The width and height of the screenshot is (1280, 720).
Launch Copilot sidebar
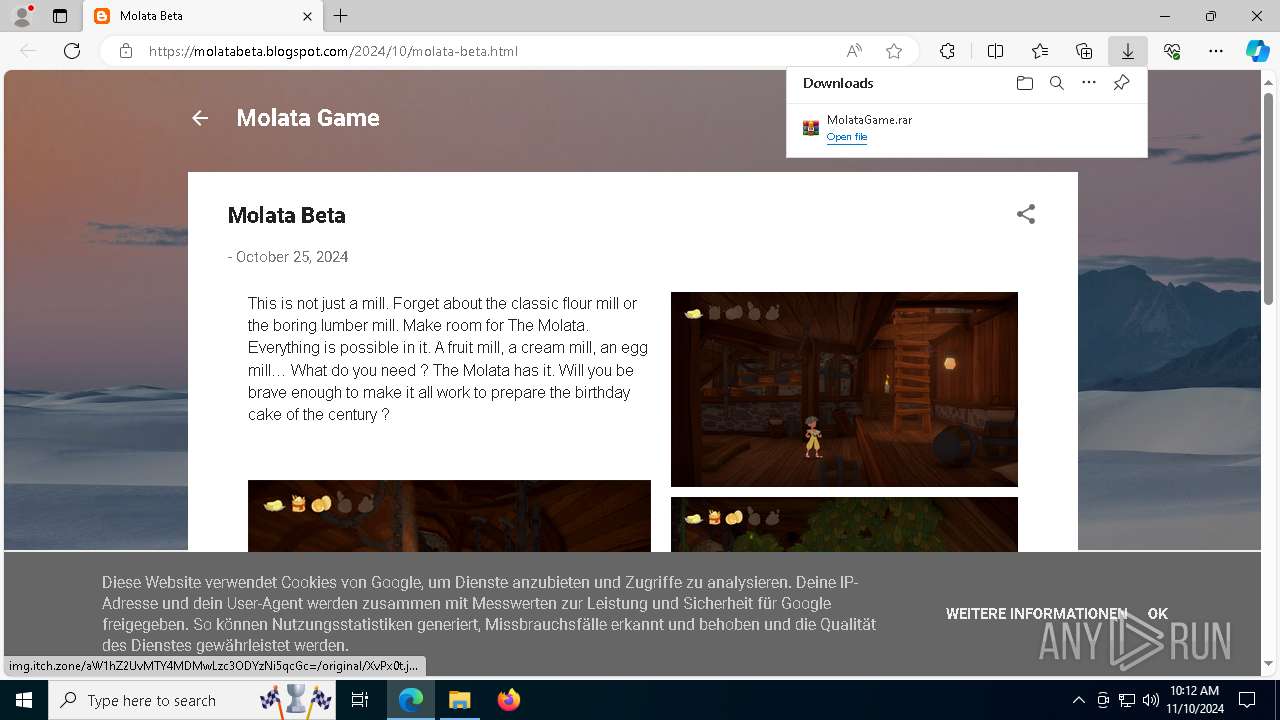click(x=1257, y=51)
